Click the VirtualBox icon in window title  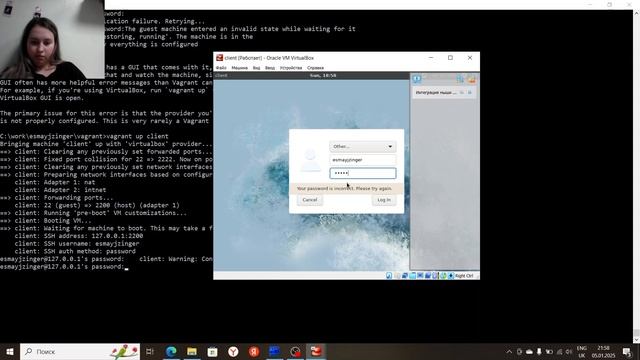[220, 58]
